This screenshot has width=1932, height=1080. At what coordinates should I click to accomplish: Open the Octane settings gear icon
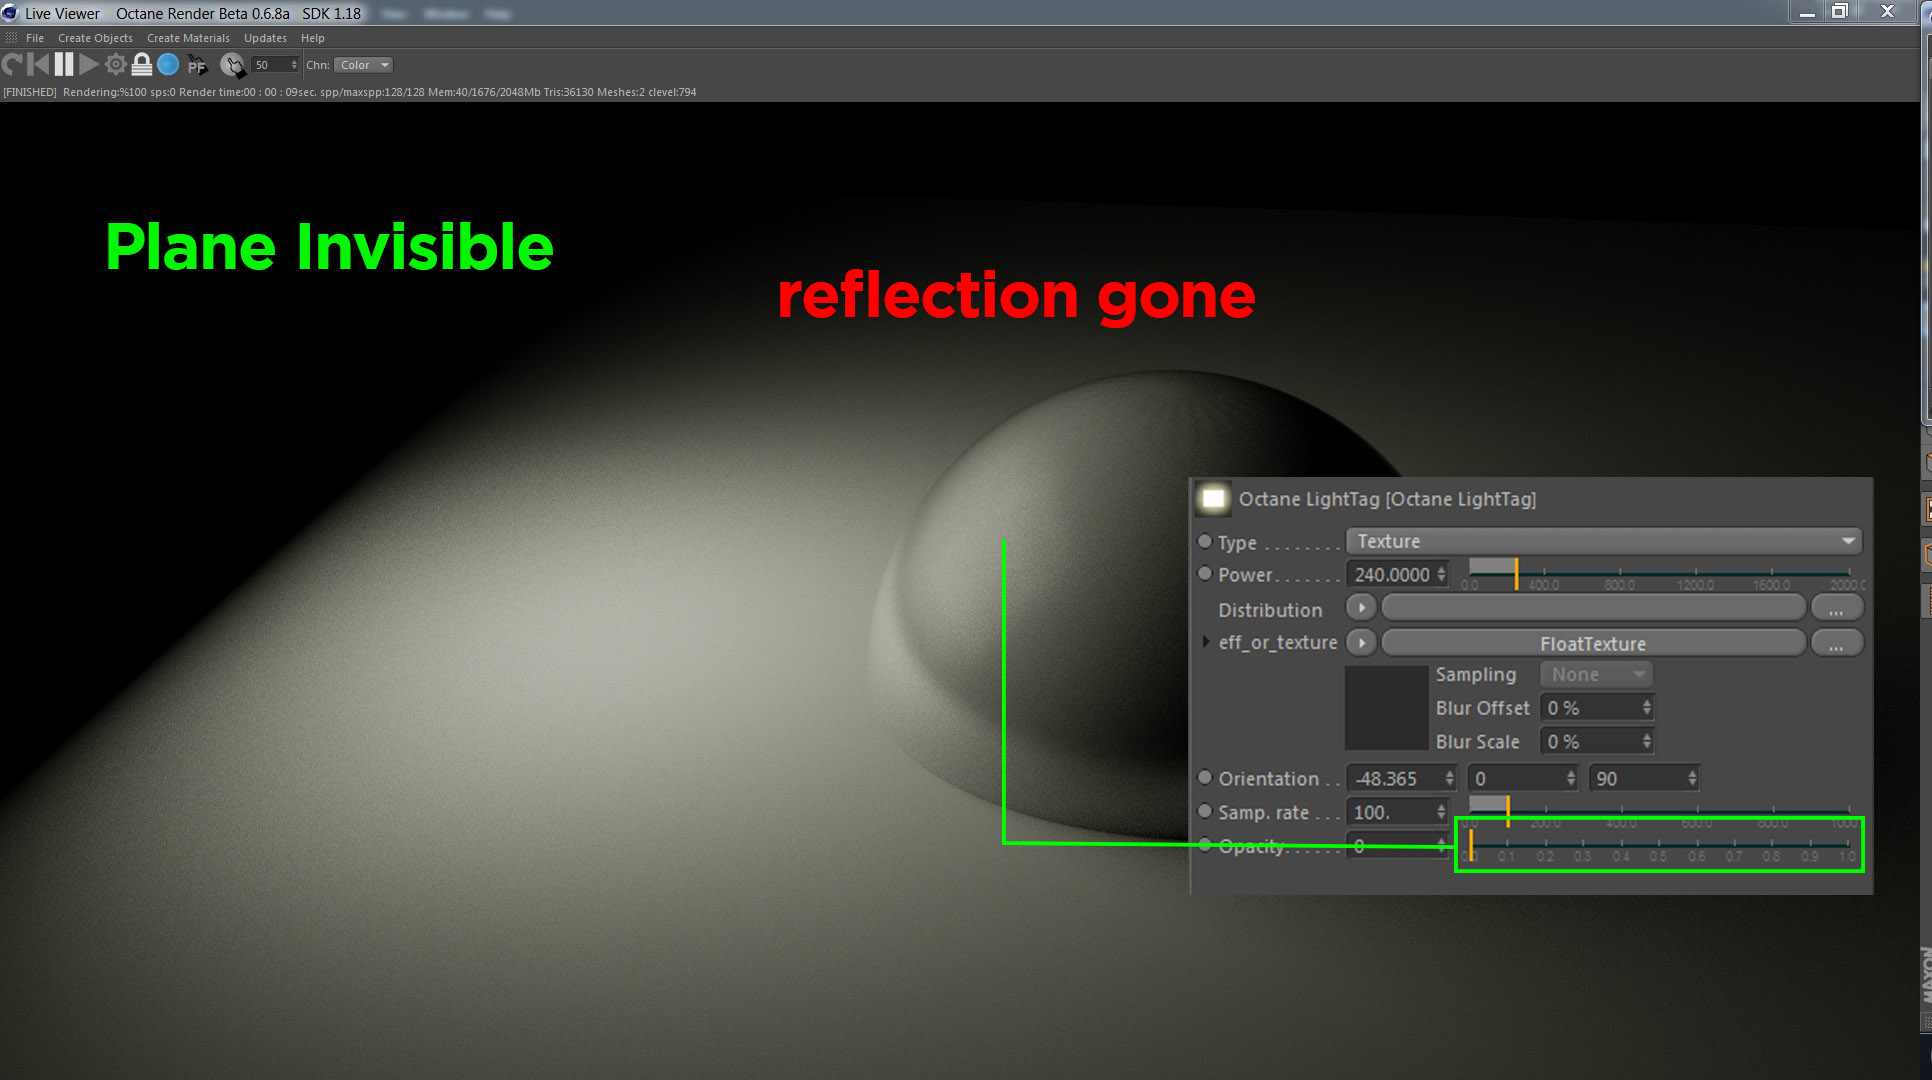click(x=116, y=65)
